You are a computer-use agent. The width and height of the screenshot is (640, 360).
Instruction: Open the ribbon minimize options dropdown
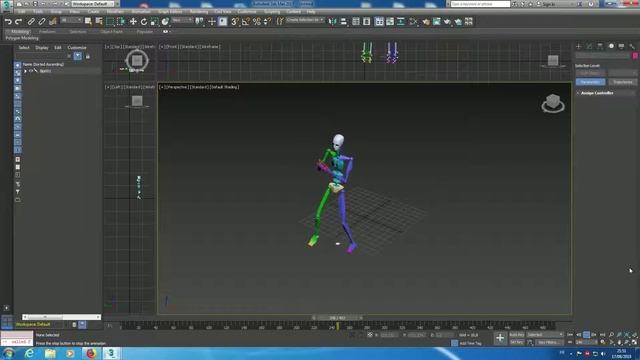pyautogui.click(x=166, y=31)
